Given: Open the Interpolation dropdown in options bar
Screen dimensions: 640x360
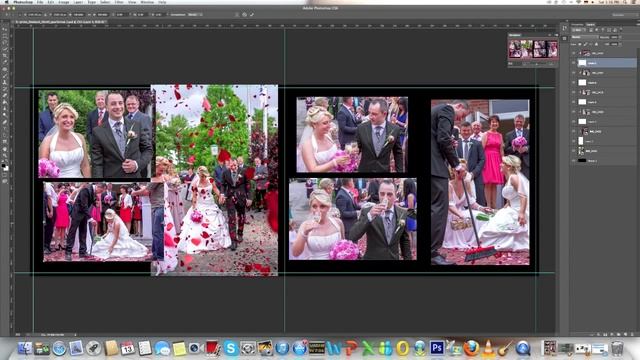Looking at the screenshot, I should 195,14.
